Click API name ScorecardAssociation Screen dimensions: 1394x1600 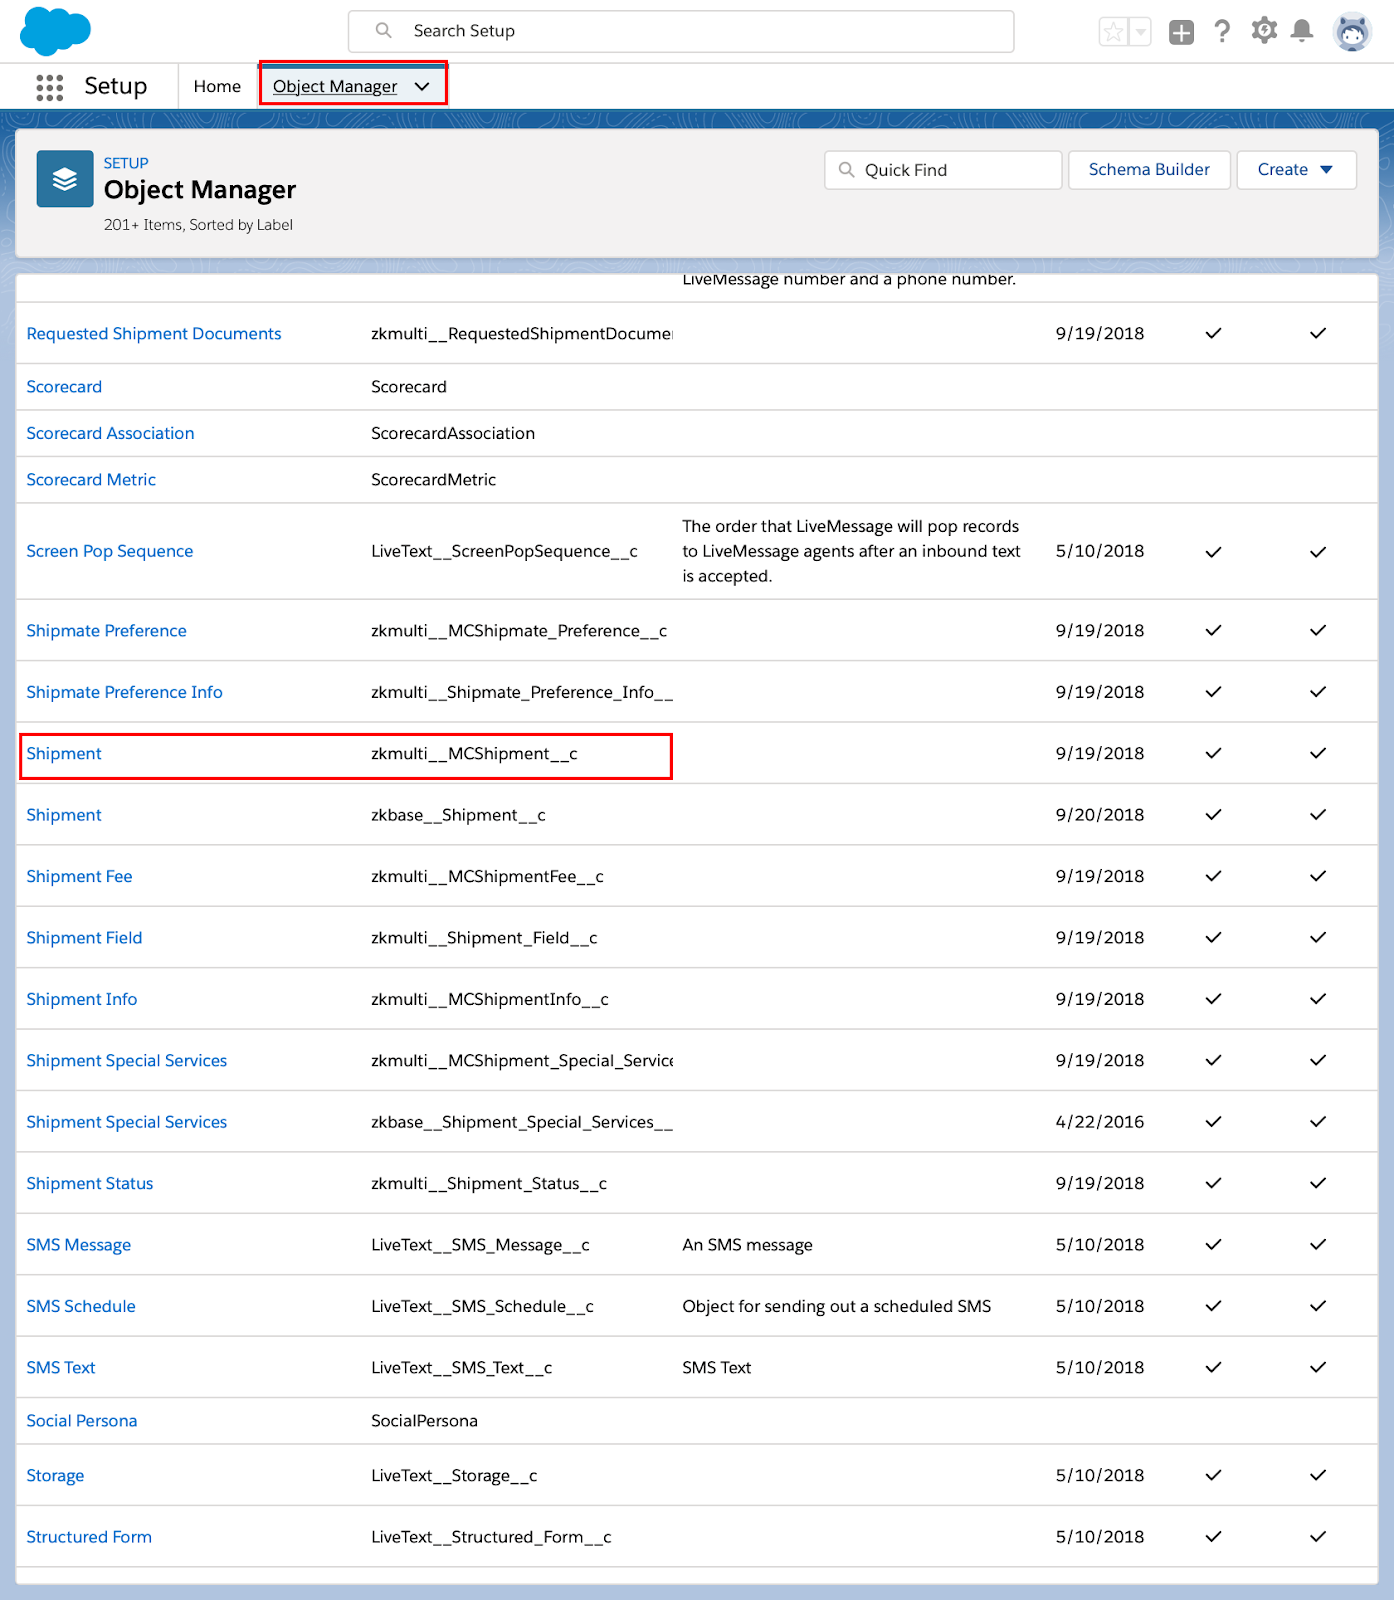pos(453,433)
